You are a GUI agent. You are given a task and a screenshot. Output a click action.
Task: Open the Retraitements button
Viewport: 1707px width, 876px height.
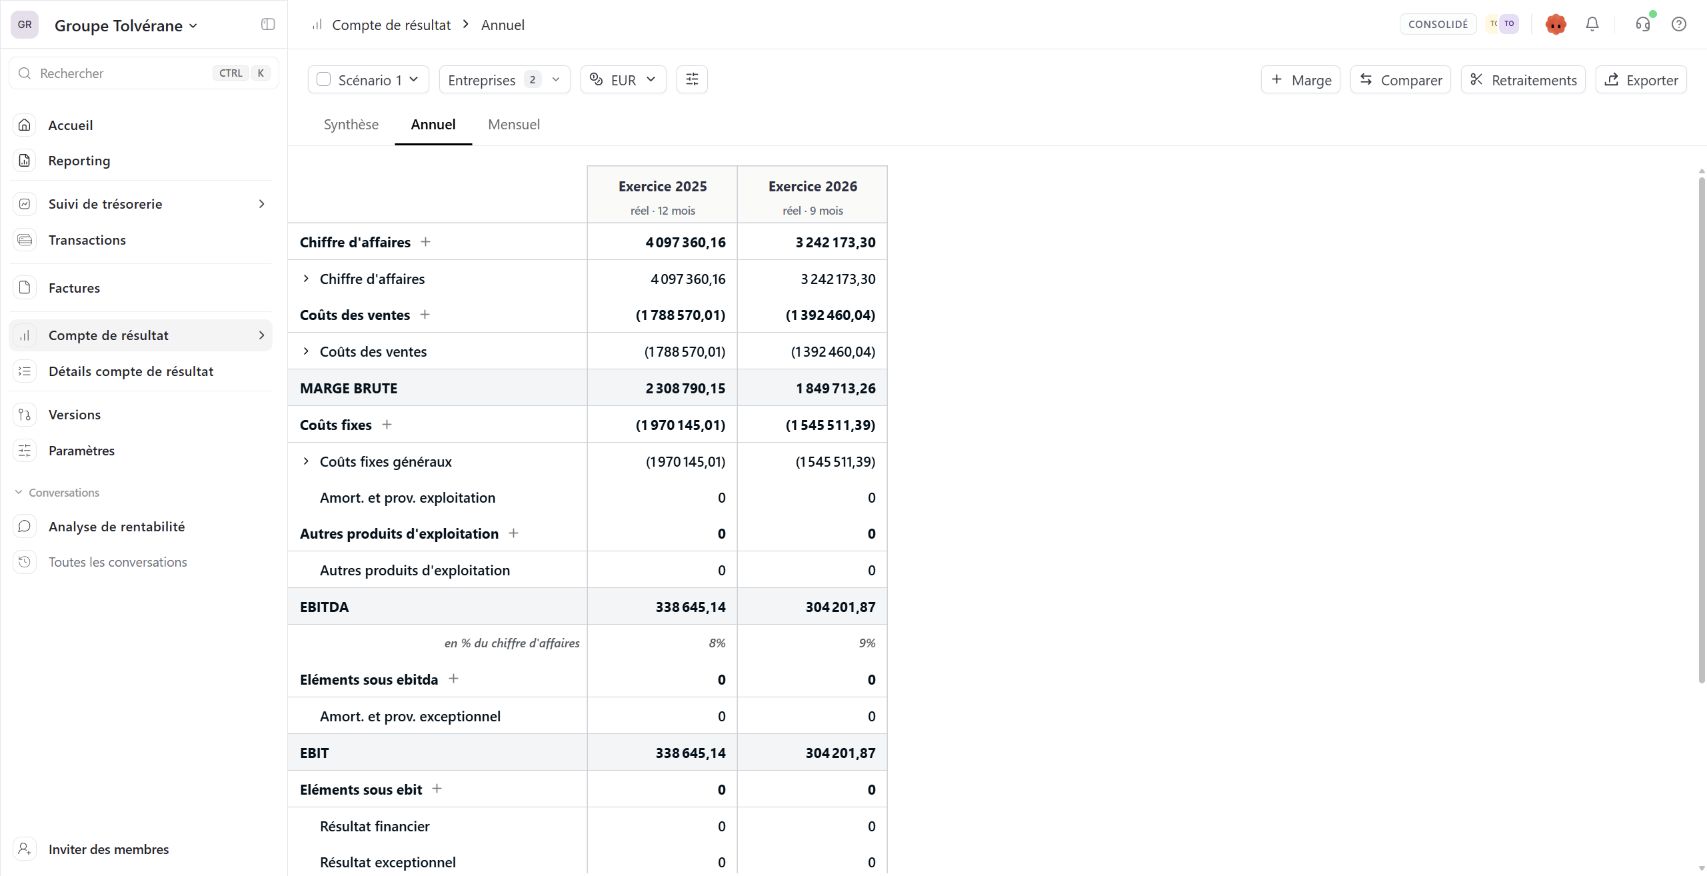point(1523,80)
